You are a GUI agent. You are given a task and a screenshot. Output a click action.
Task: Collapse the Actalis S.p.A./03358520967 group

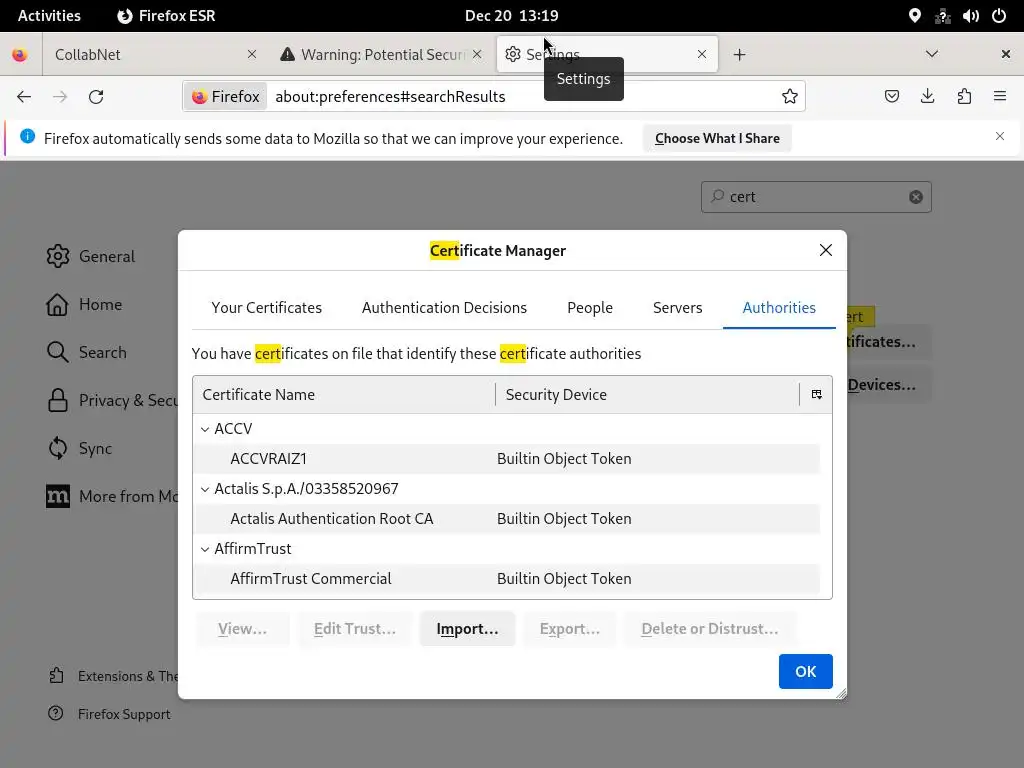click(205, 489)
